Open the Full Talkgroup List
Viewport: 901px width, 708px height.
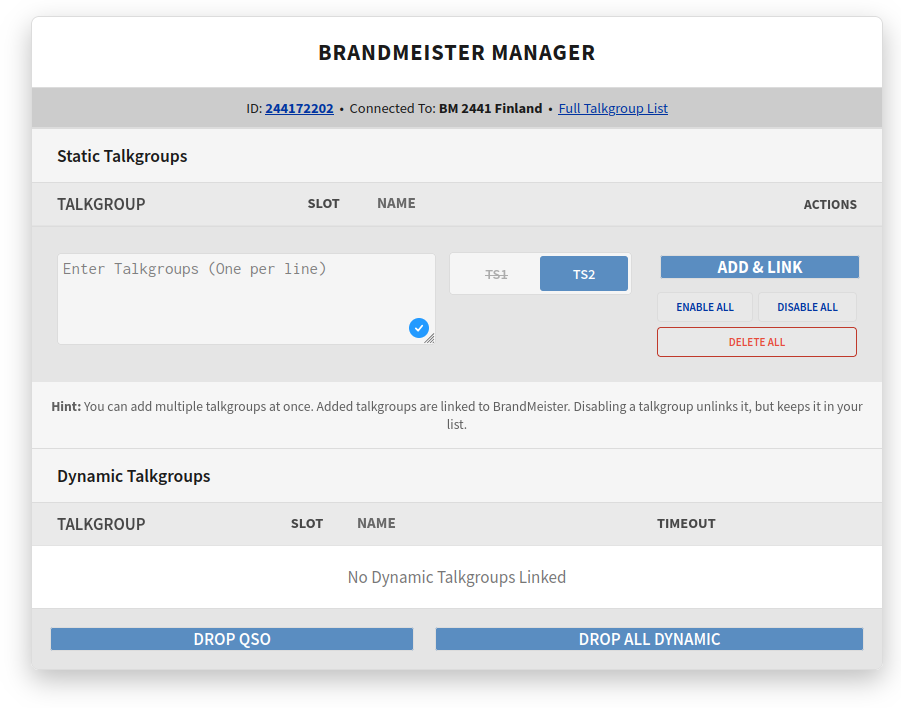tap(612, 108)
